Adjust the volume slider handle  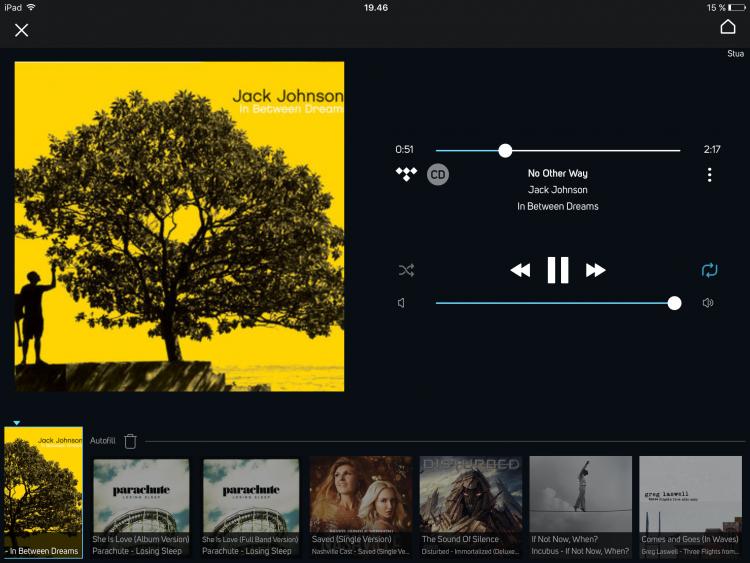674,303
